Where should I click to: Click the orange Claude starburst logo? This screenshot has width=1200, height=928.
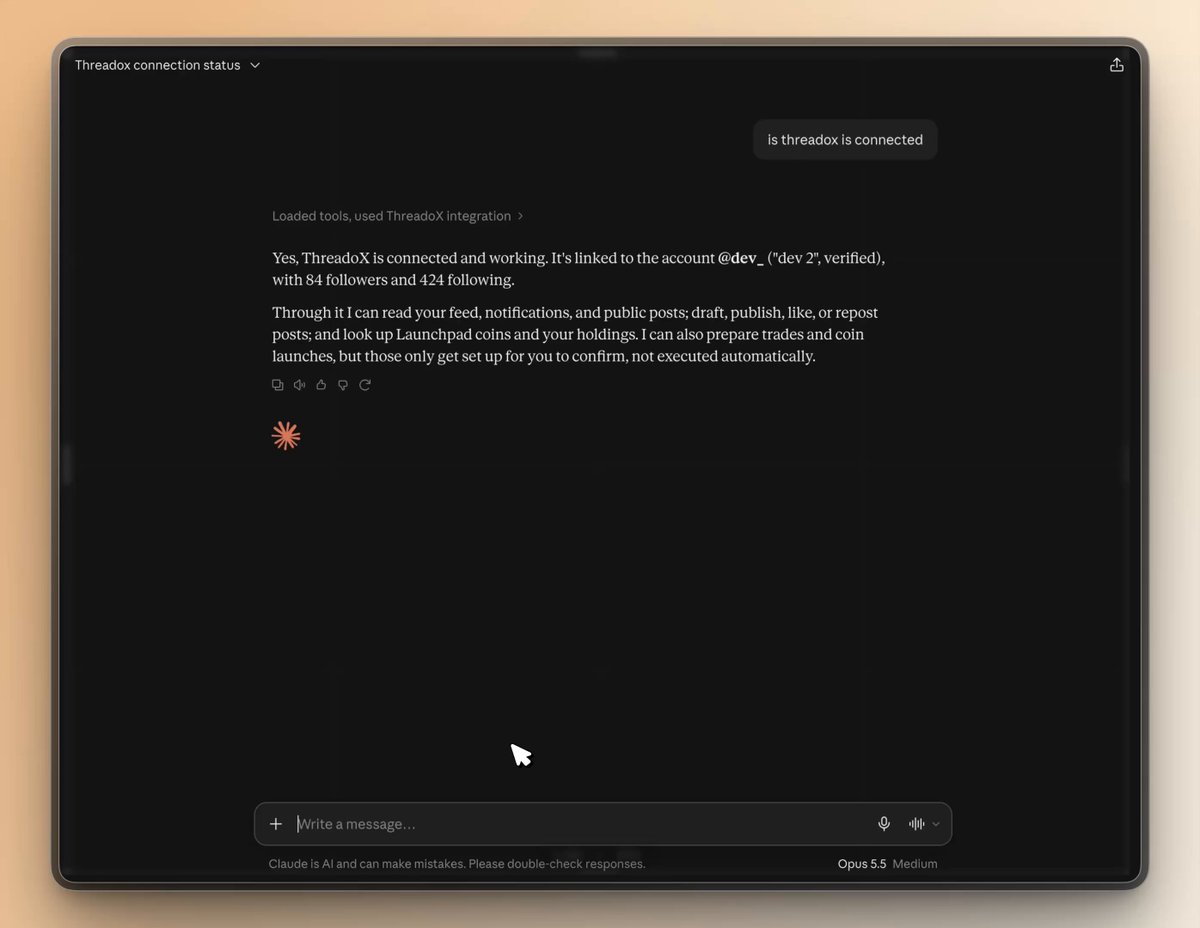click(x=286, y=435)
